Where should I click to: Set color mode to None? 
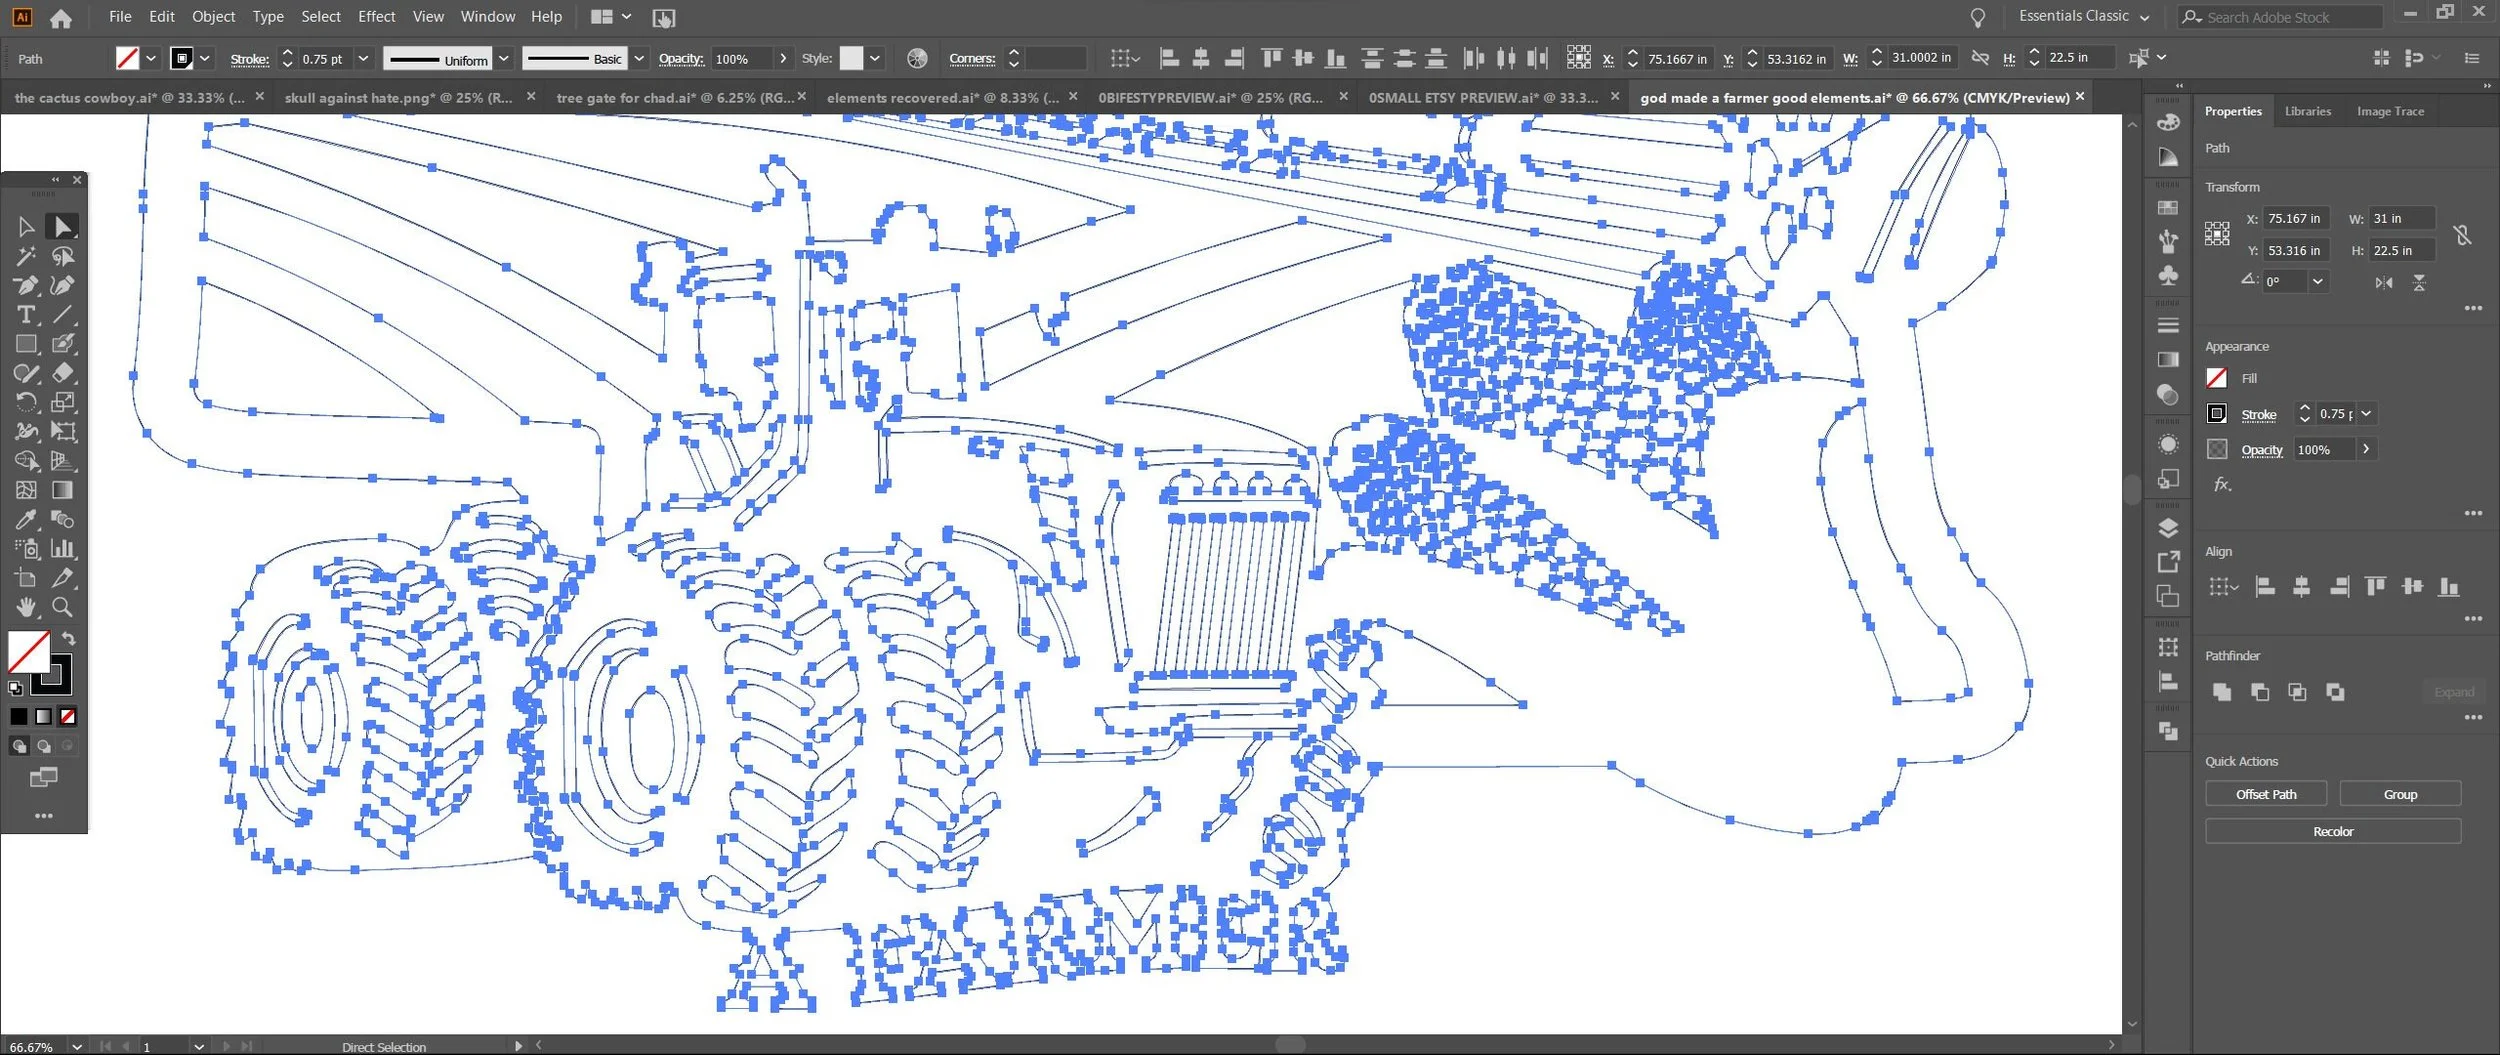click(68, 716)
